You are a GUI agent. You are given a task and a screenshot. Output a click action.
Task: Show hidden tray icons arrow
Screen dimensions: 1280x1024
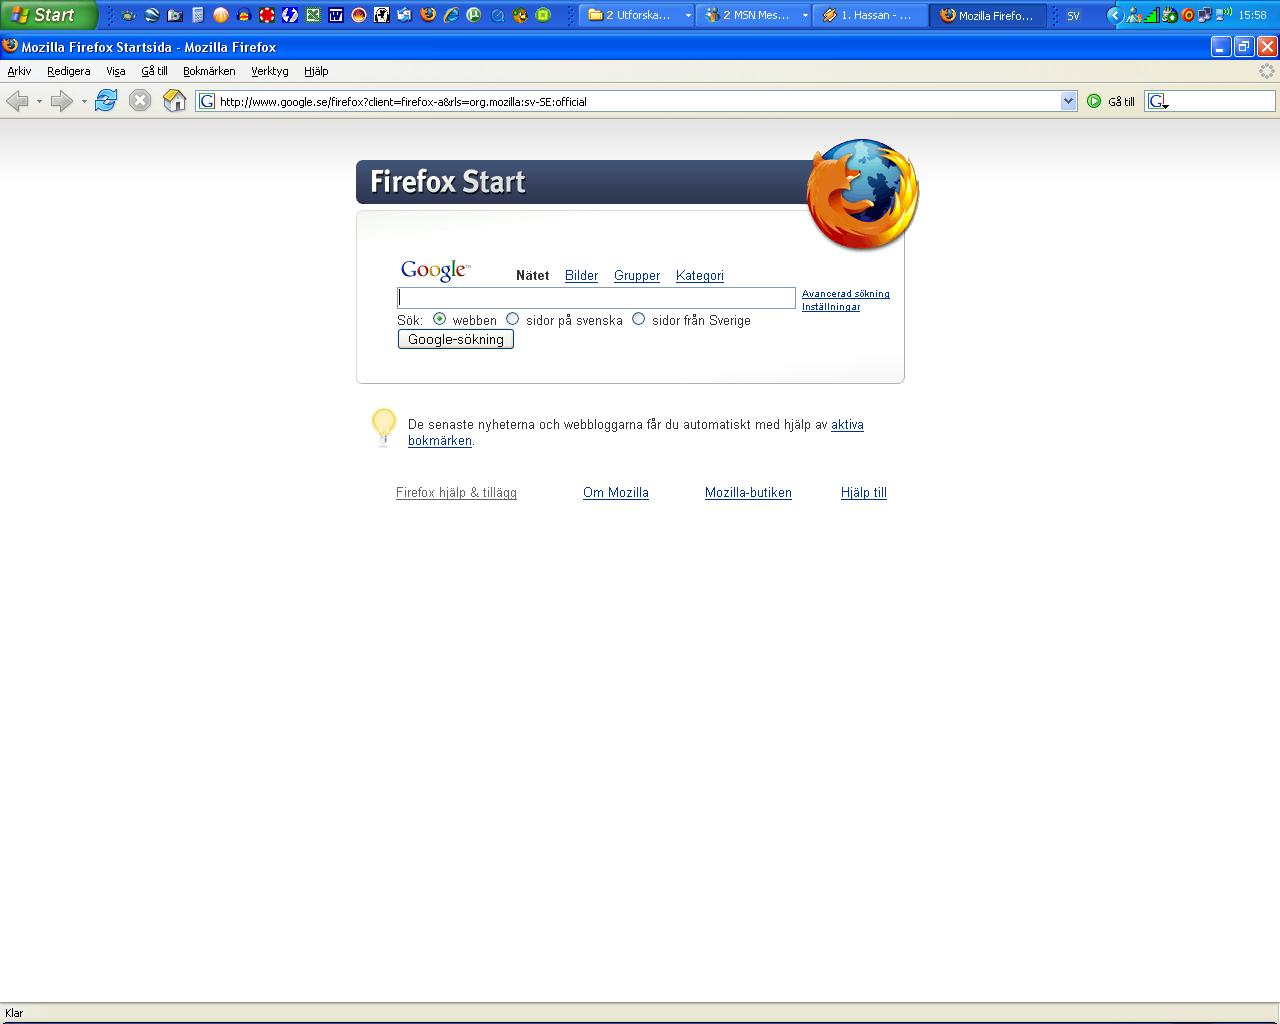tap(1113, 15)
